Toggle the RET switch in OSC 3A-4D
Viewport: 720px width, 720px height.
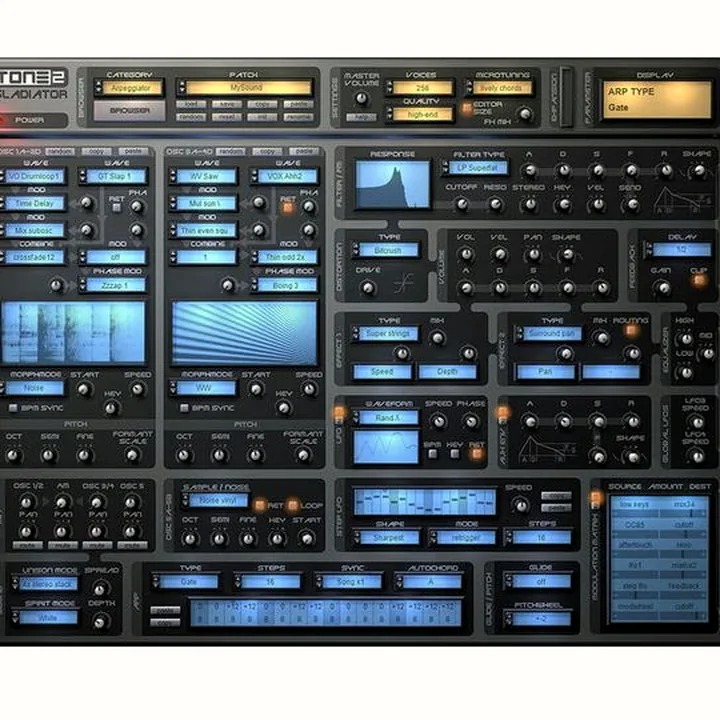tap(288, 208)
